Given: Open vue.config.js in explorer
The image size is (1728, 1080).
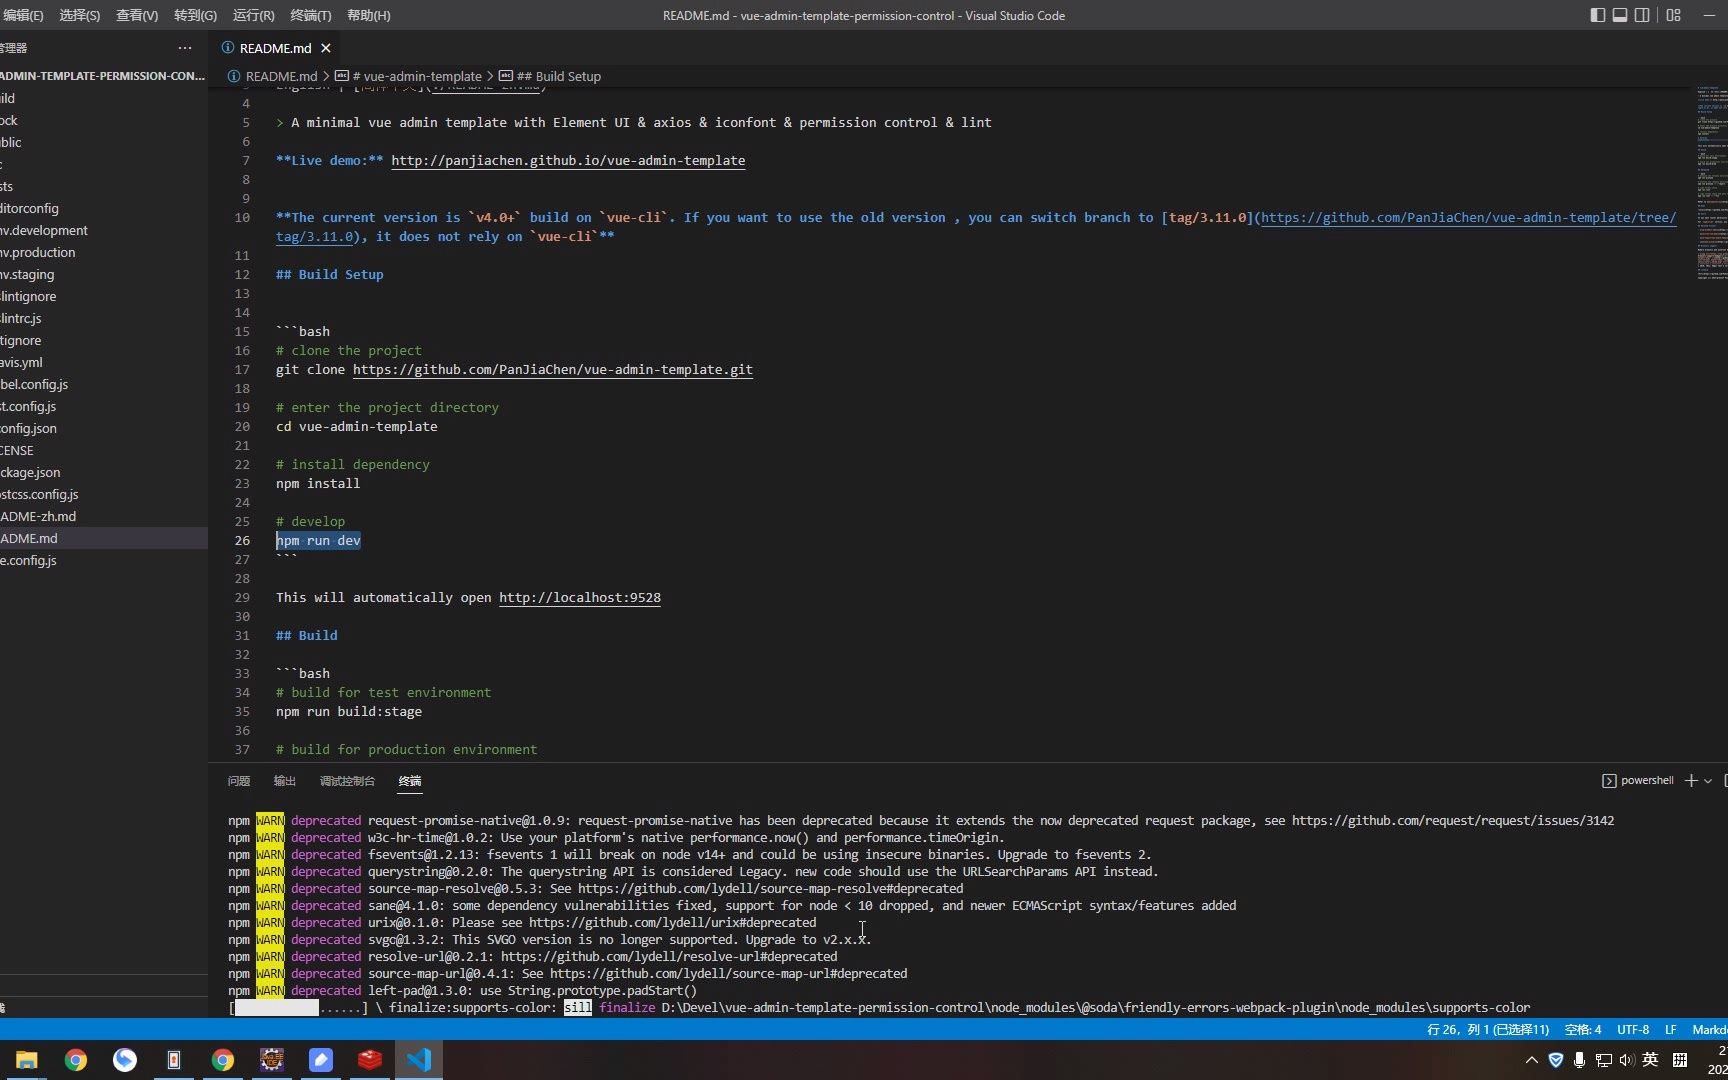Looking at the screenshot, I should tap(104, 560).
